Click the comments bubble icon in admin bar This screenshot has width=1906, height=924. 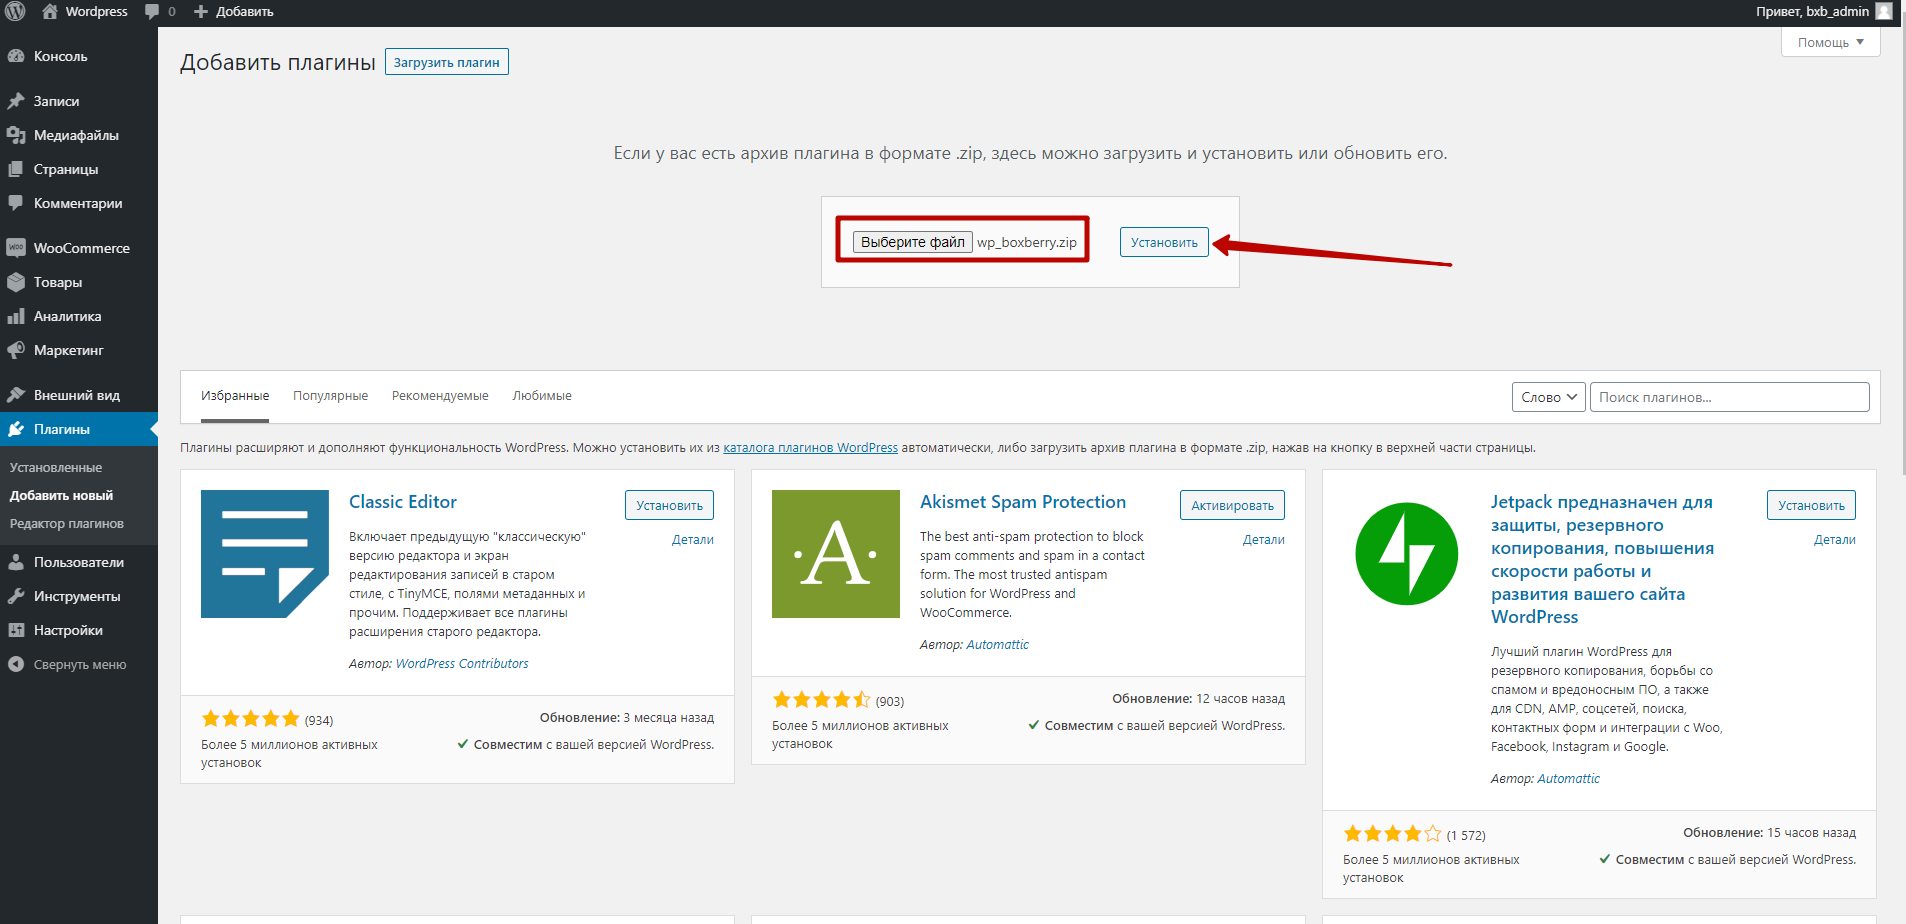pyautogui.click(x=152, y=12)
